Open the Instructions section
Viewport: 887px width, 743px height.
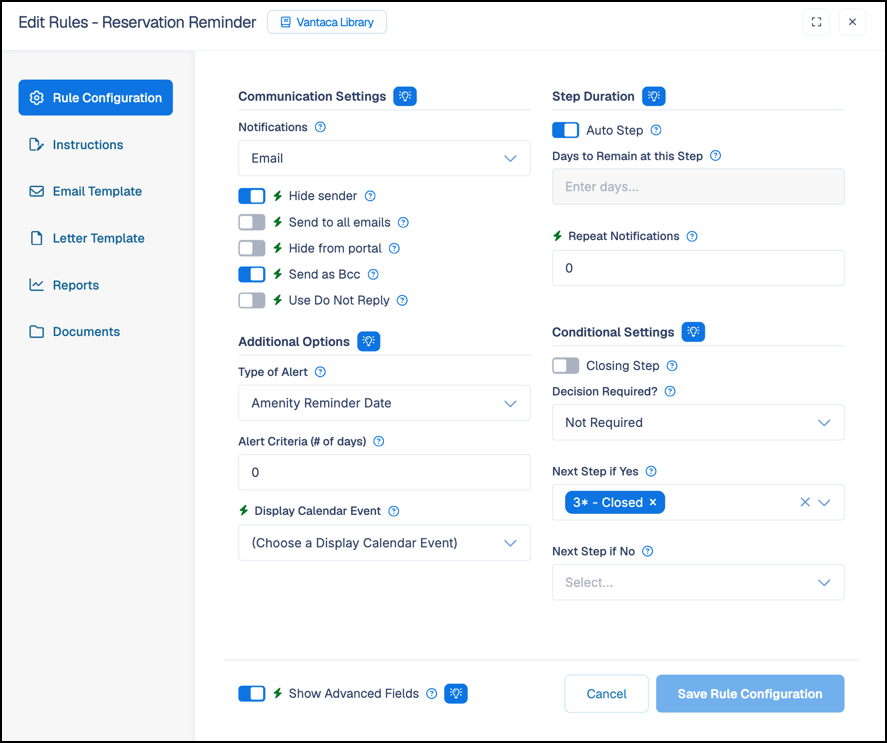click(76, 145)
